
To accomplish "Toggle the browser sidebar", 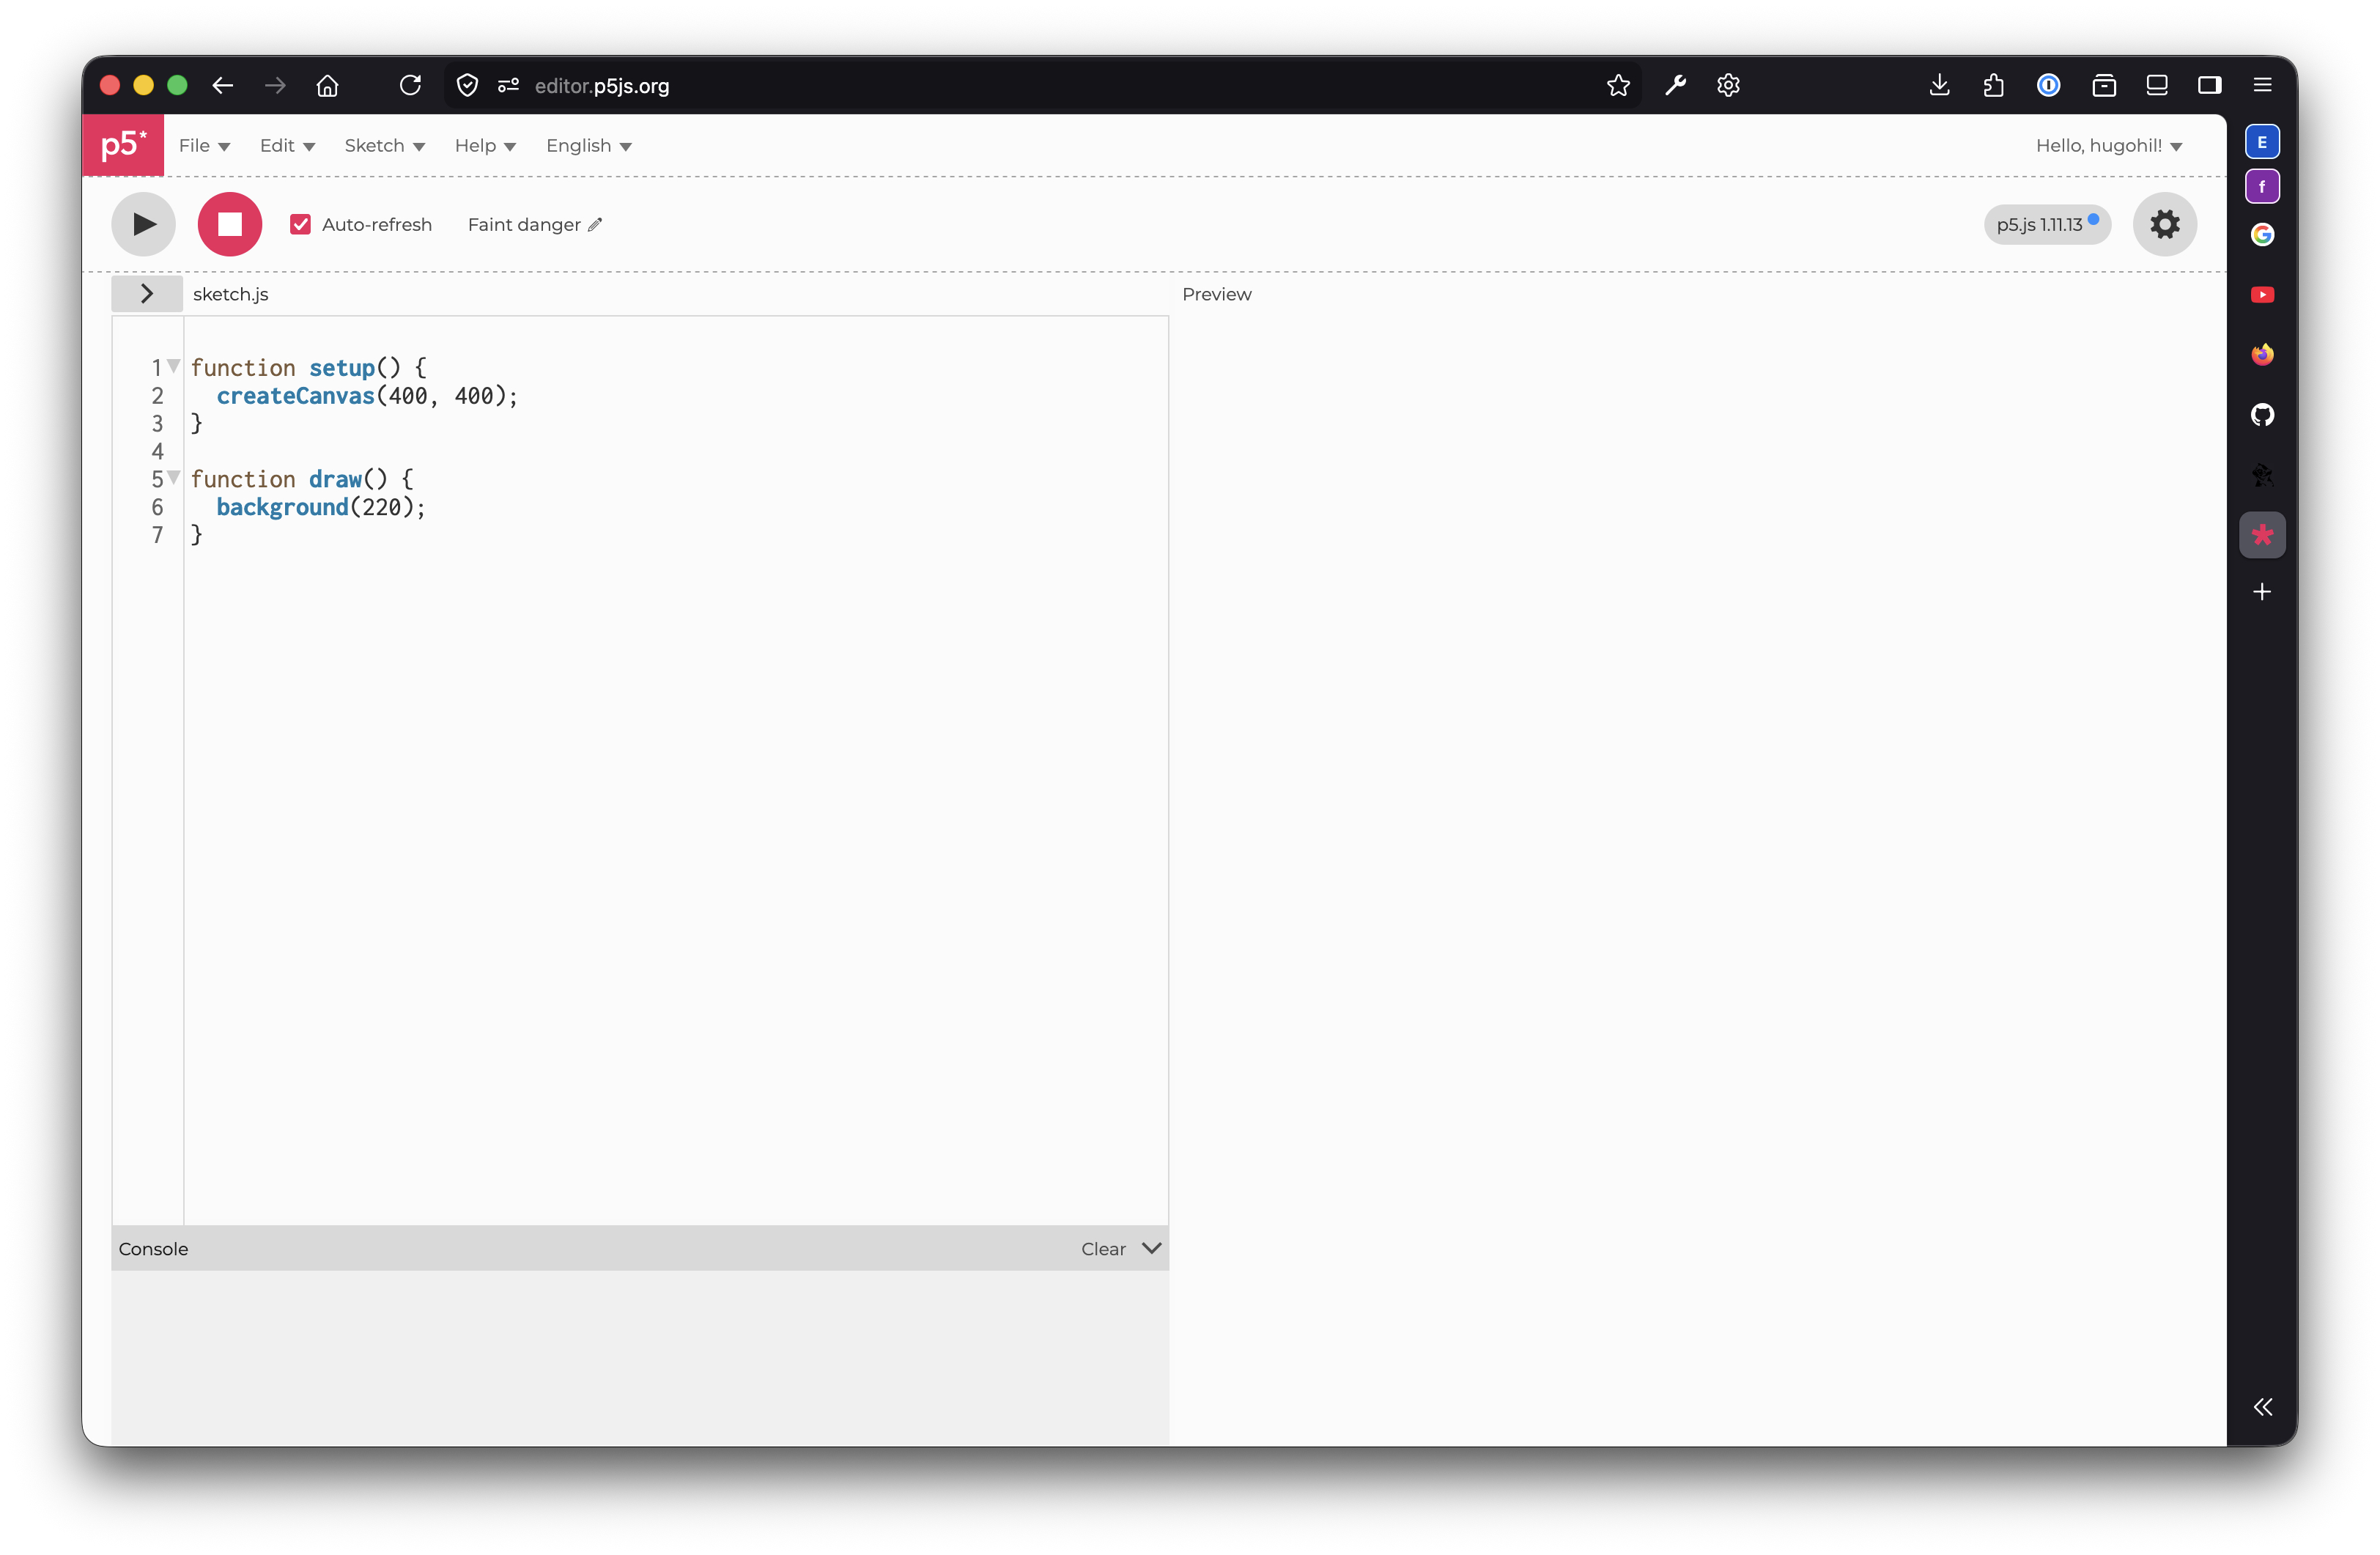I will [x=2209, y=85].
